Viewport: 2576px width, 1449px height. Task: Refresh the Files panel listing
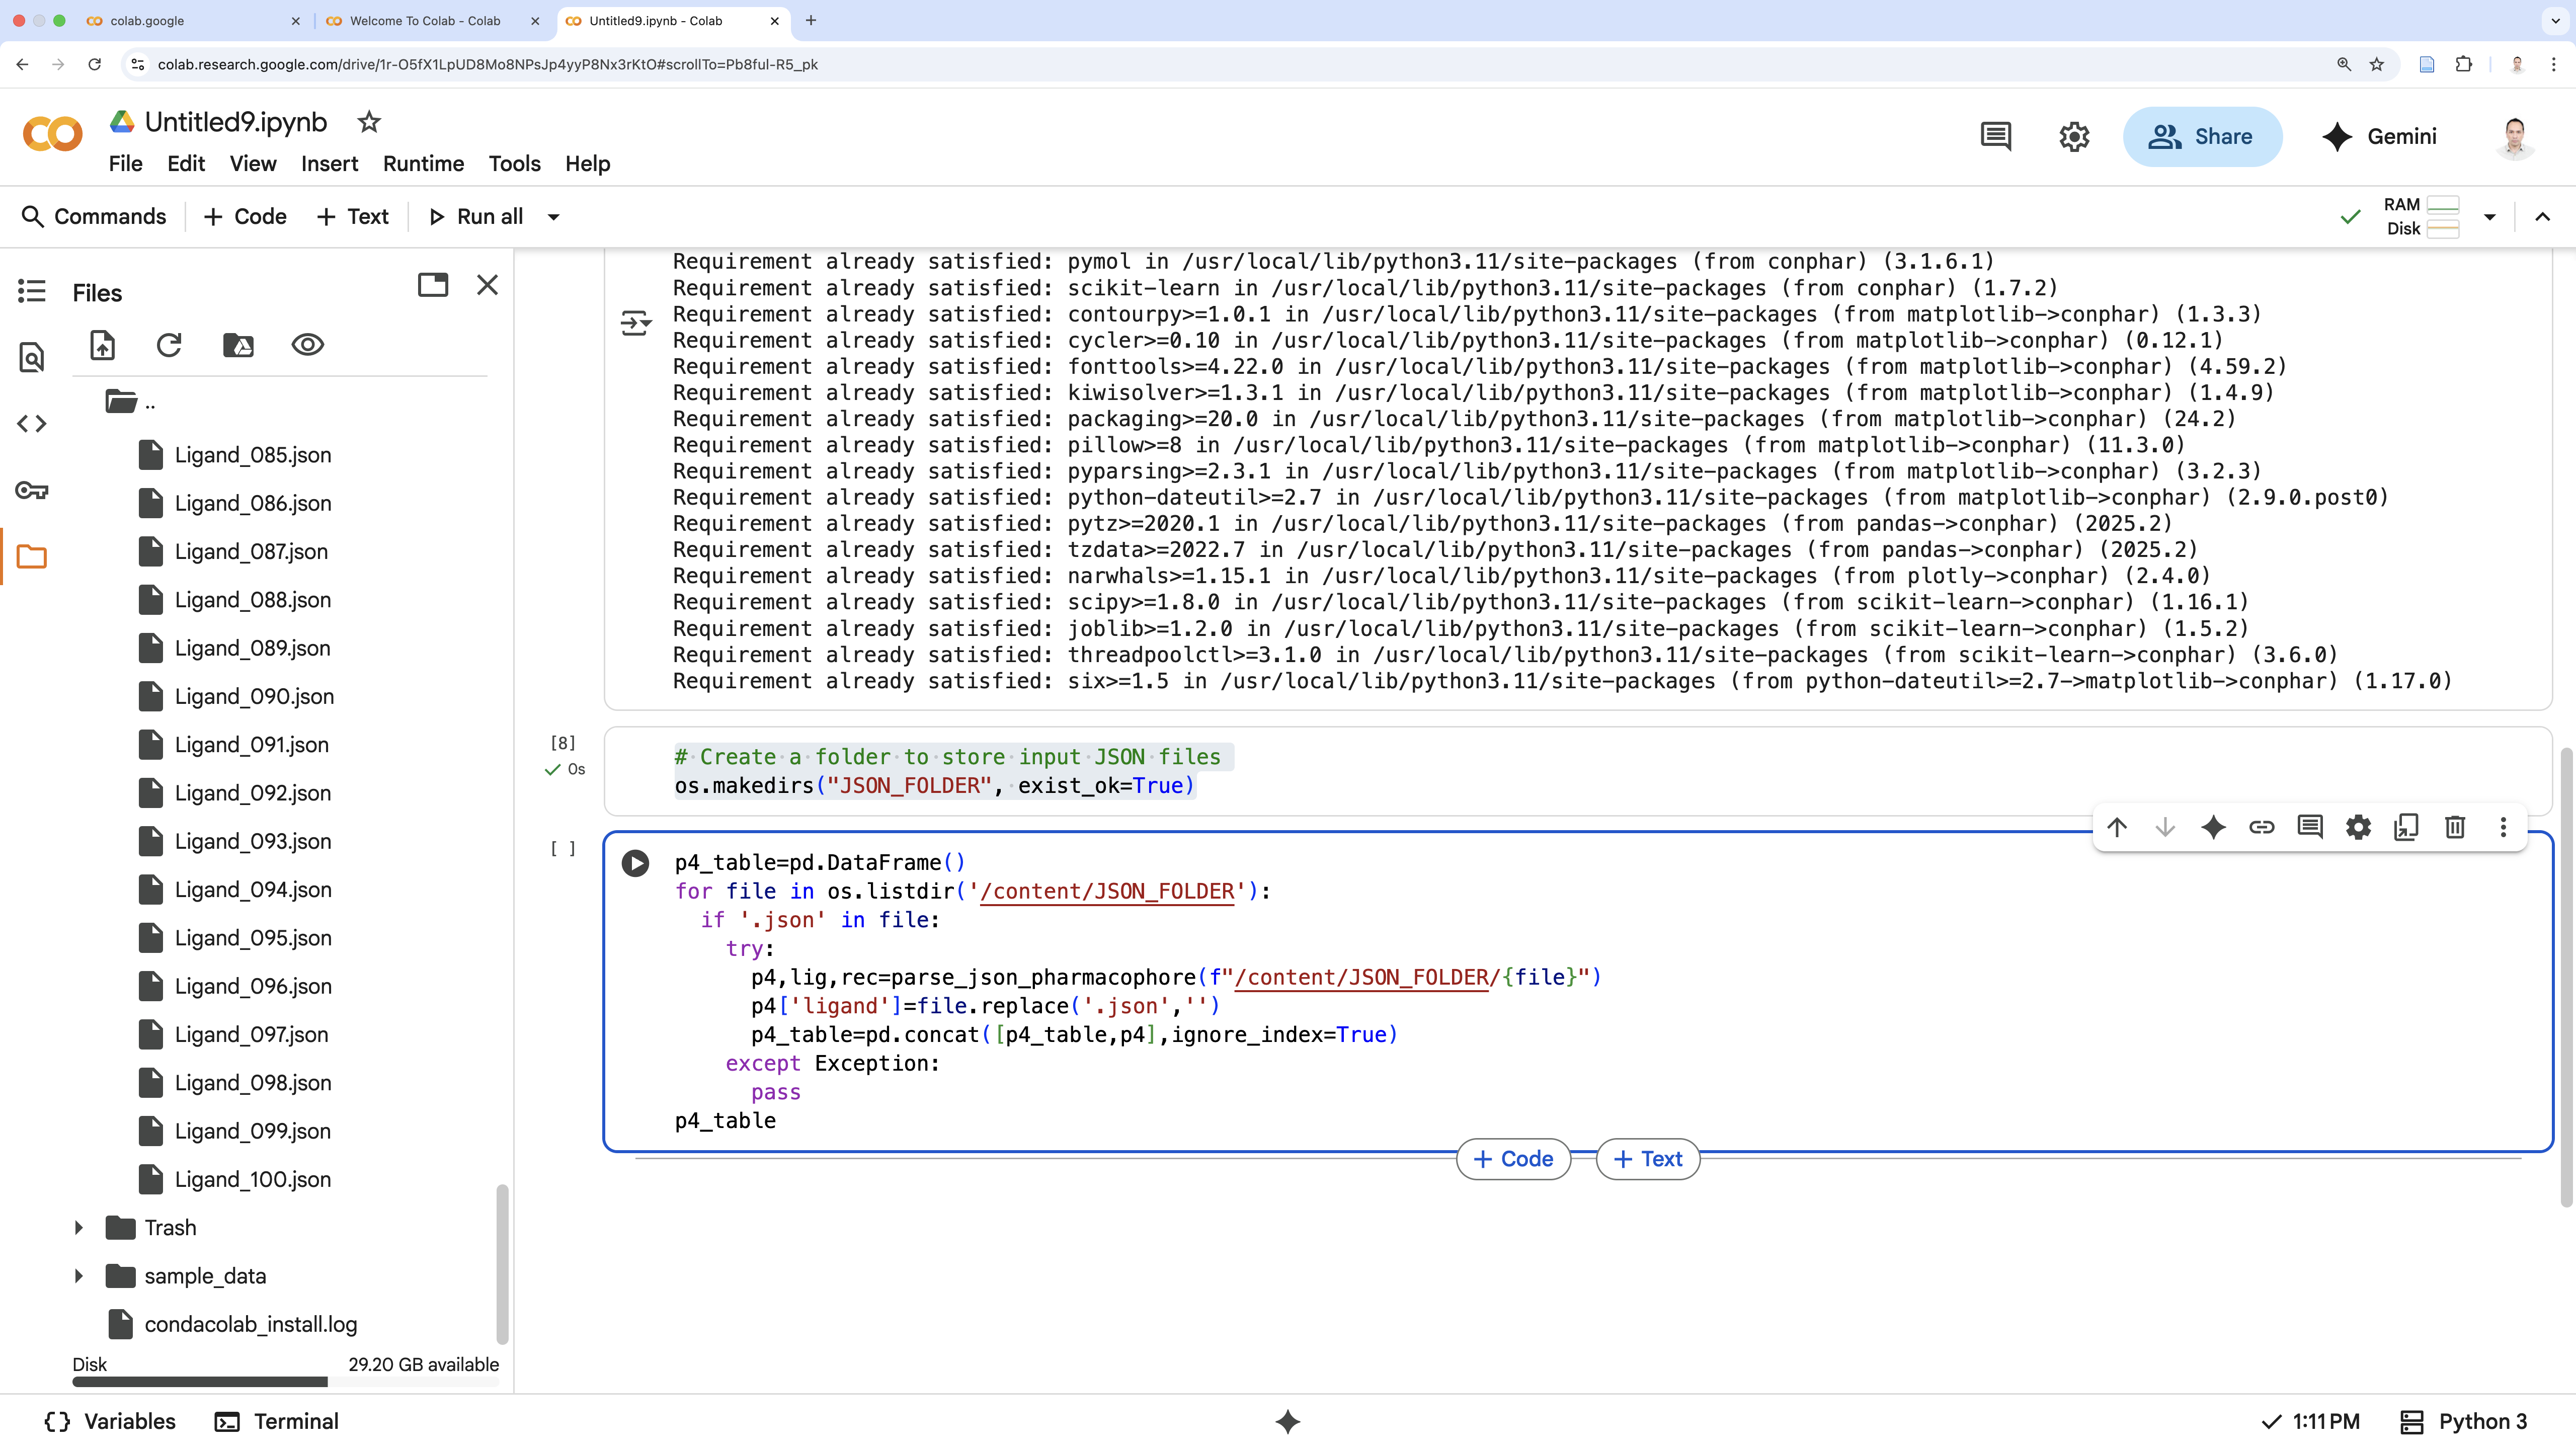(169, 345)
